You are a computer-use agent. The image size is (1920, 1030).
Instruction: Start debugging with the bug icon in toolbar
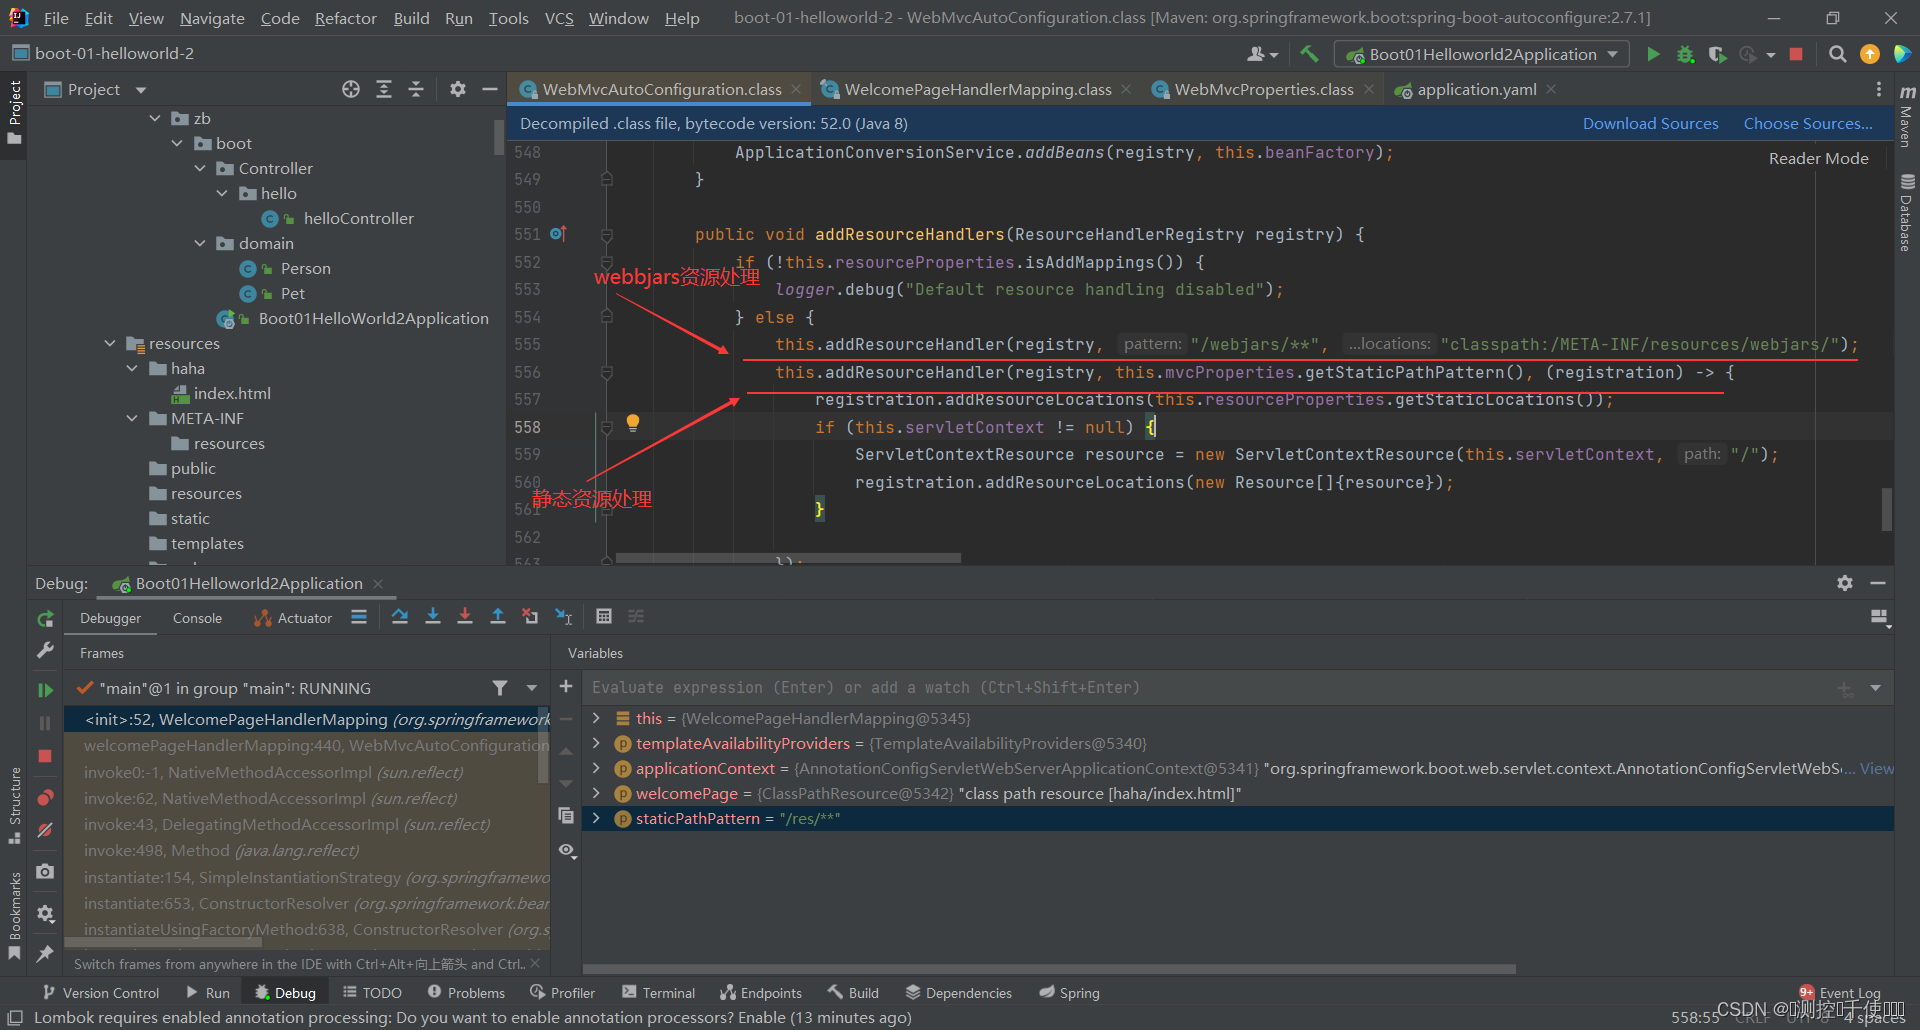click(x=1685, y=54)
